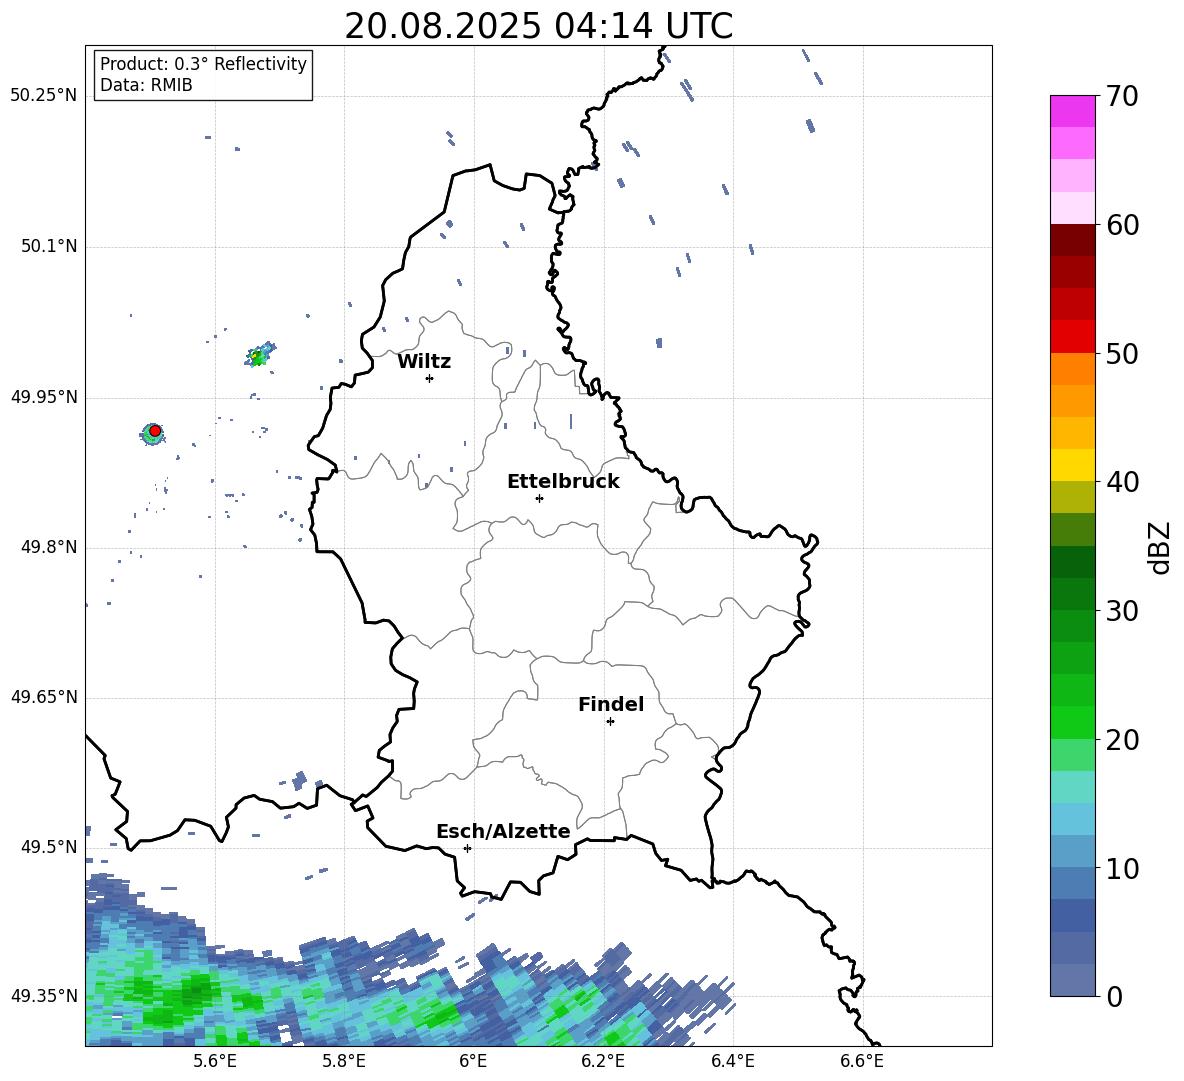Click the 49.35°N latitude label
The image size is (1184, 1081).
[x=44, y=996]
